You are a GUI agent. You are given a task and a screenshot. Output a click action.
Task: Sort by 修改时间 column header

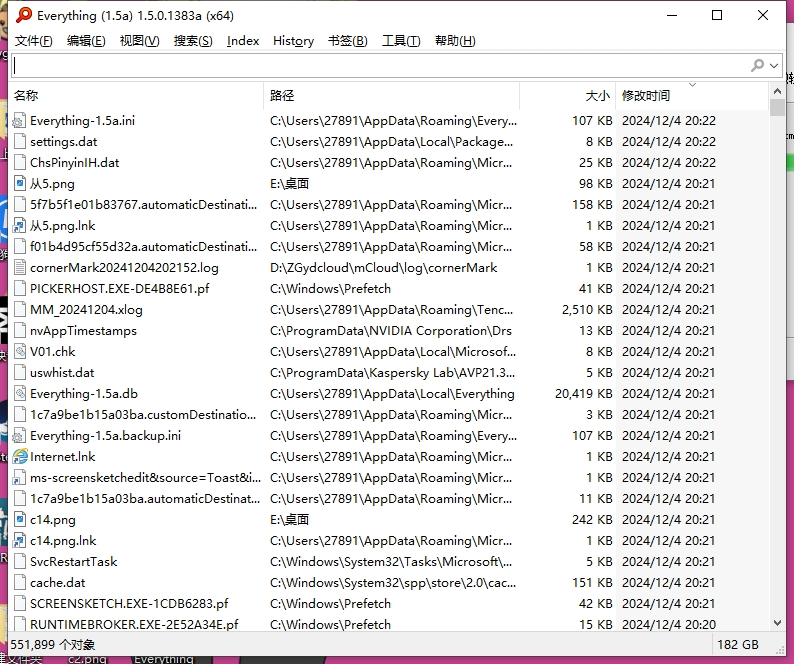[x=692, y=96]
